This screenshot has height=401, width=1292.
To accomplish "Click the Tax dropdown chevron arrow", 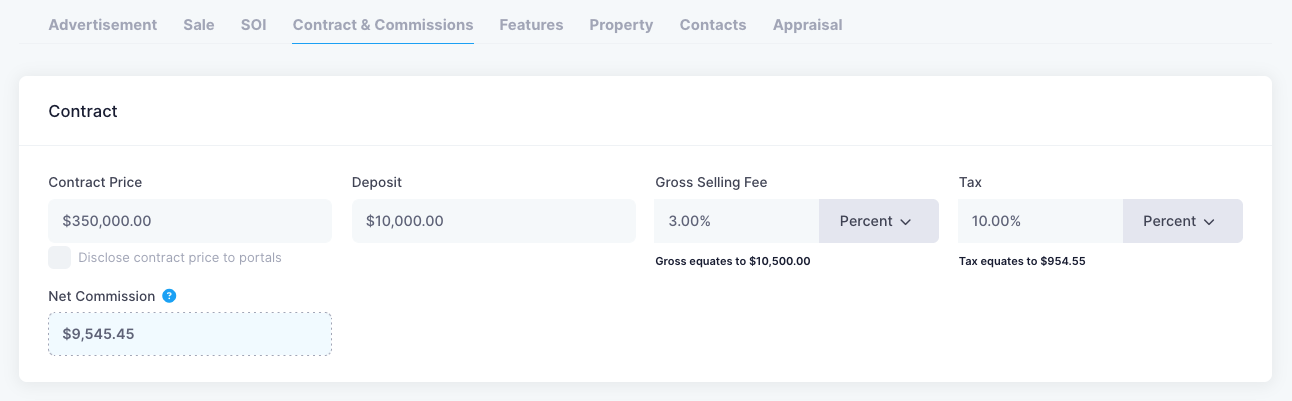I will 1209,222.
